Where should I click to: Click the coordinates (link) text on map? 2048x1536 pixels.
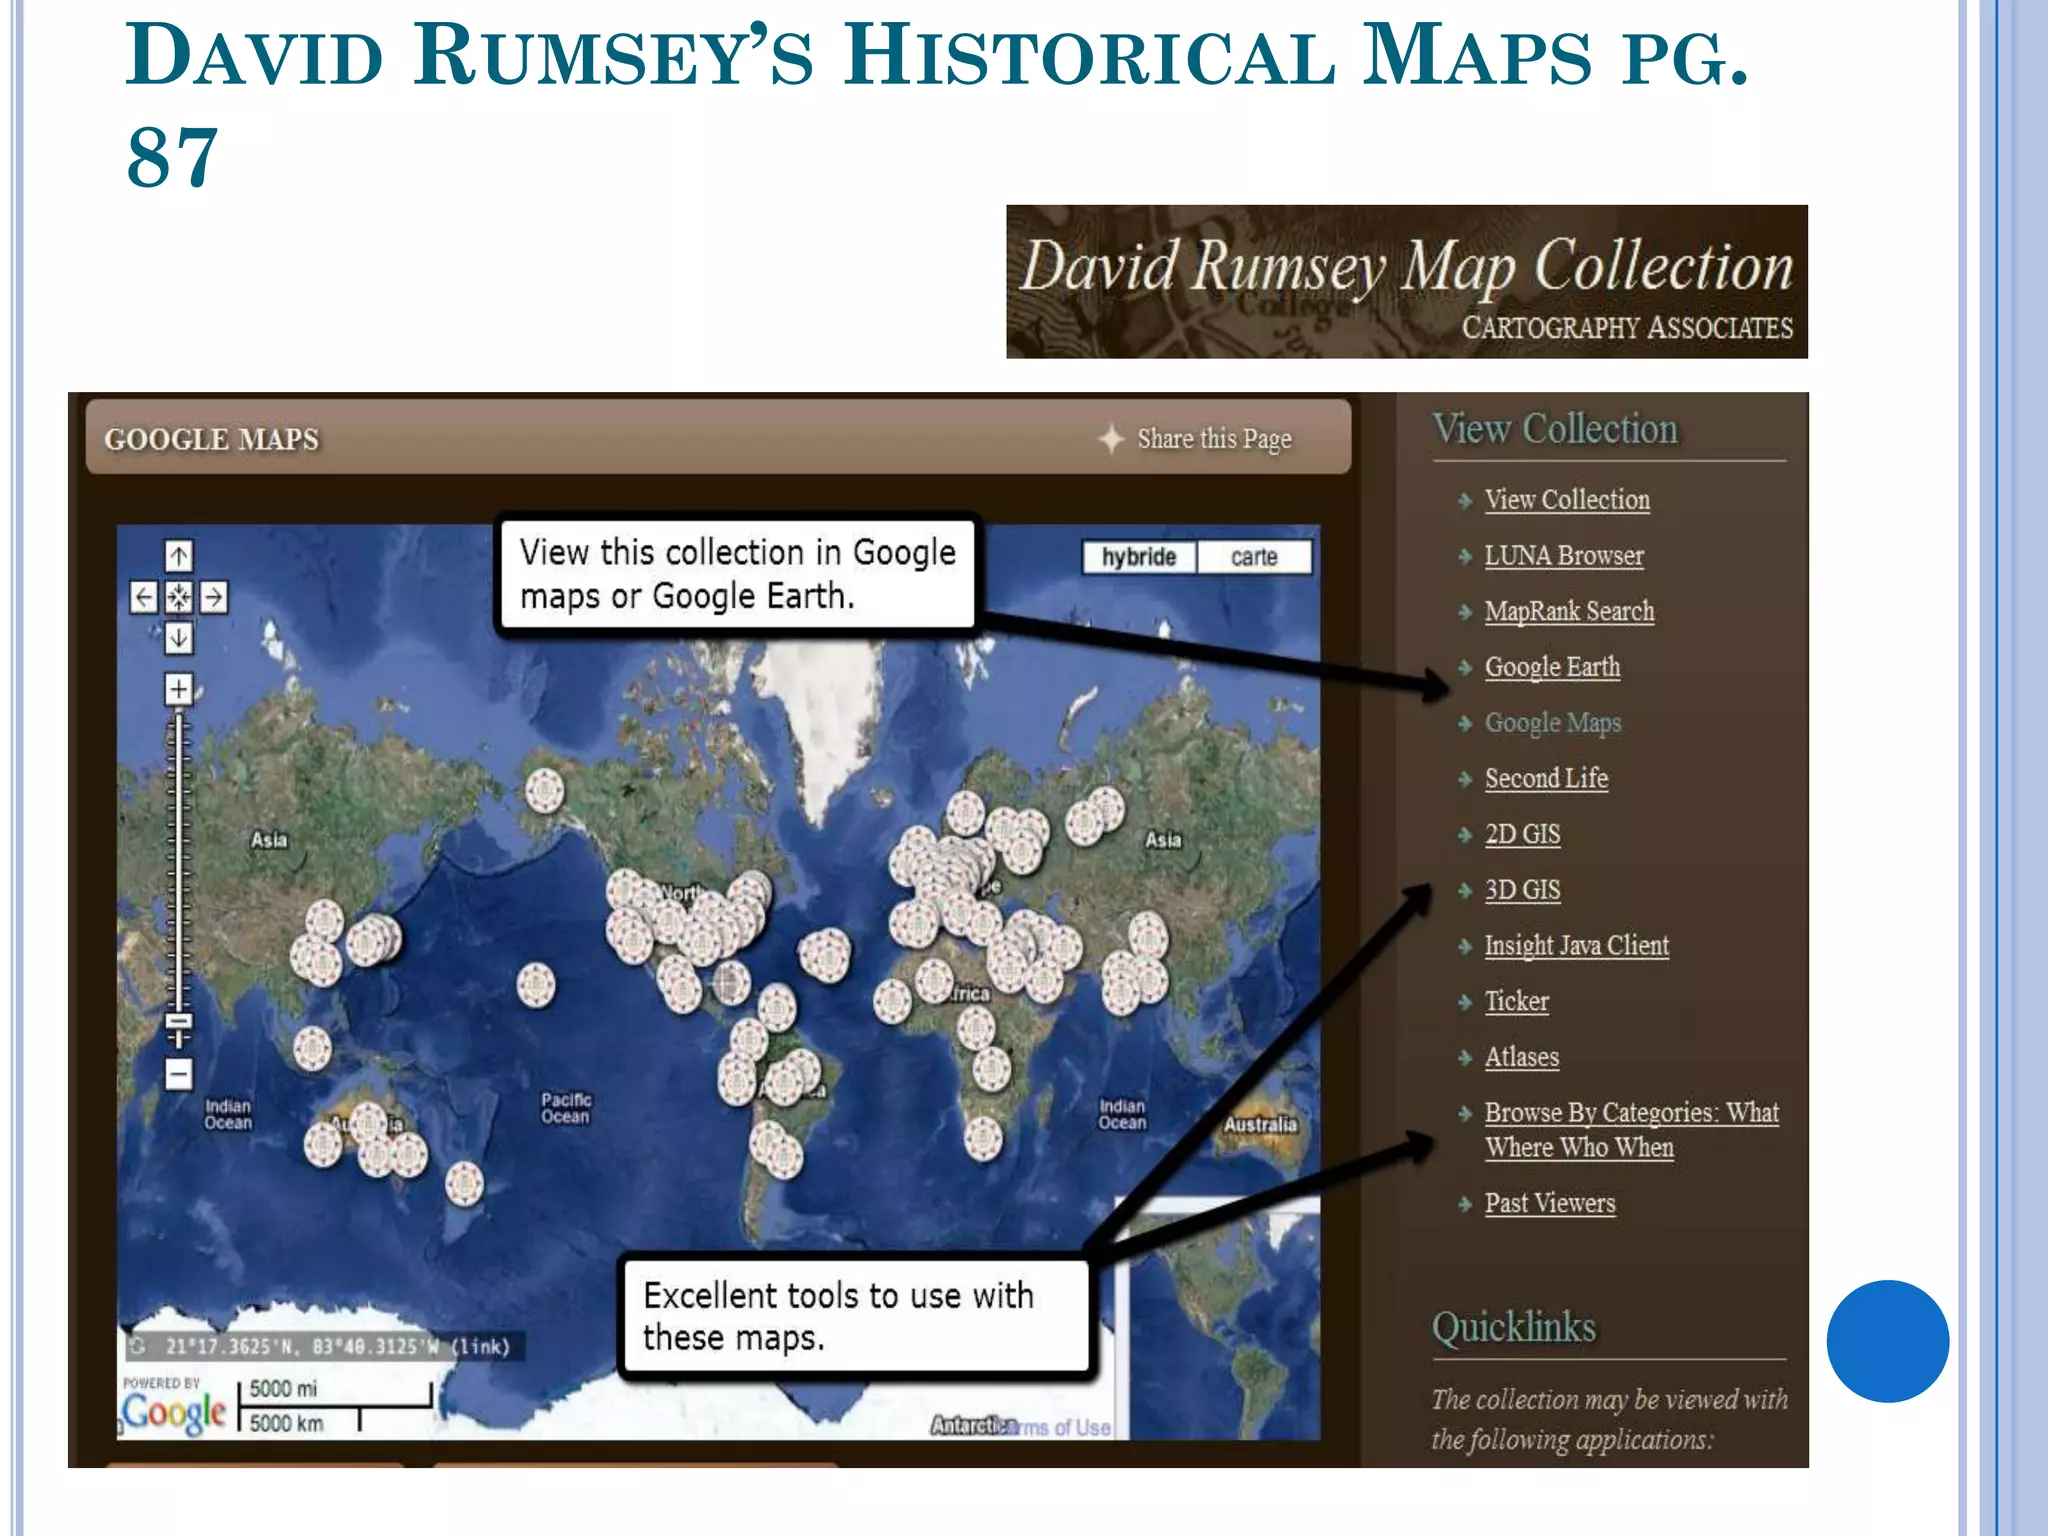click(x=481, y=1347)
